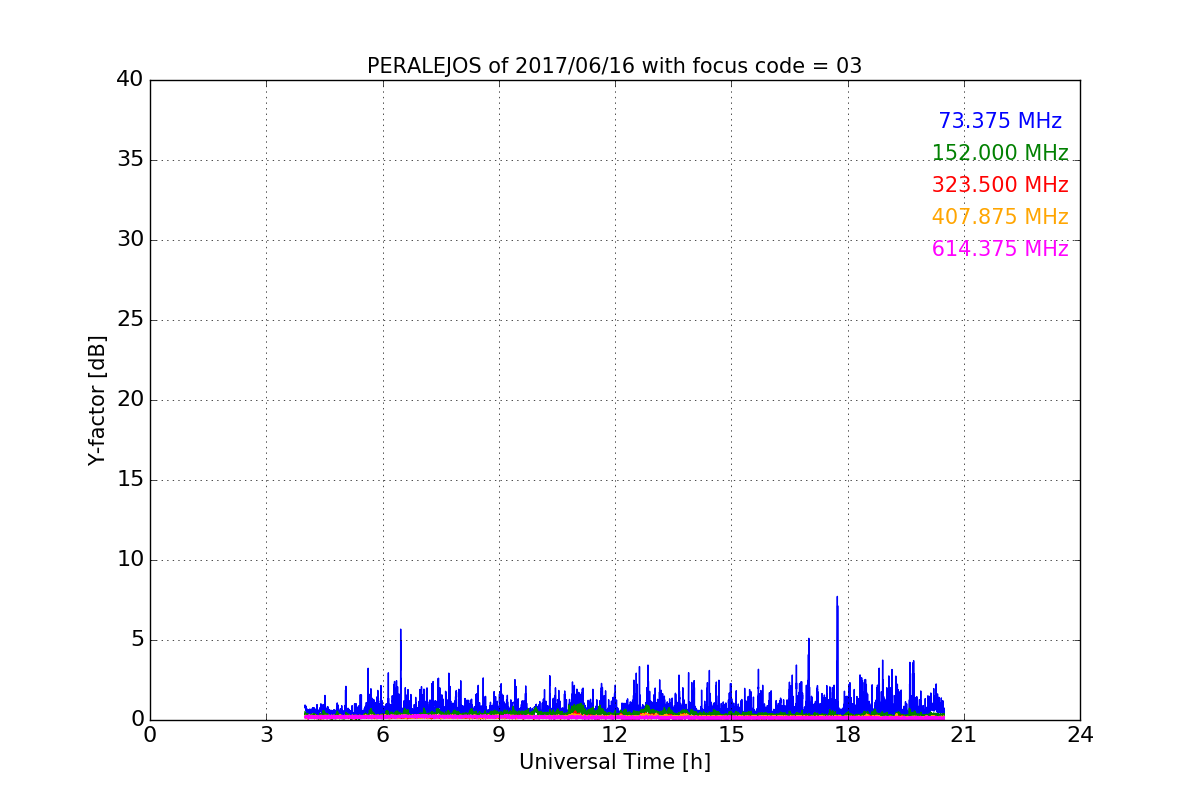1200x800 pixels.
Task: Click the Universal Time [h] axis label
Action: (x=615, y=762)
